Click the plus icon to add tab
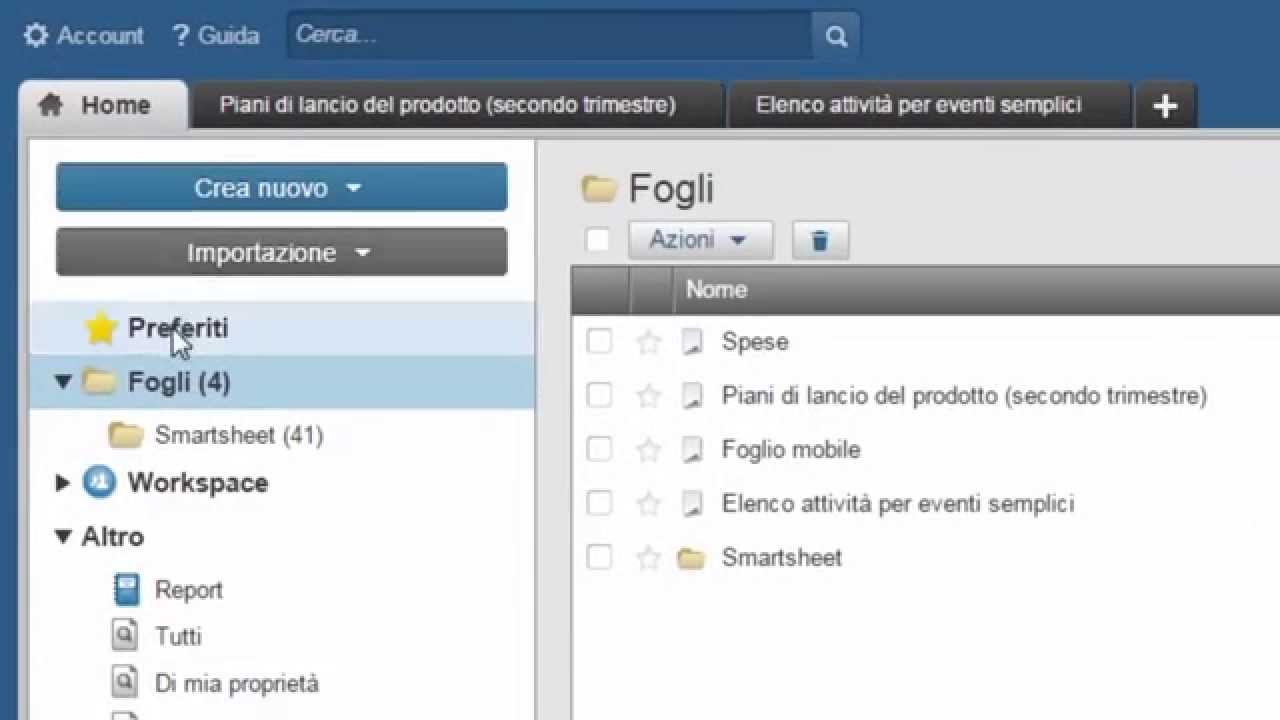1280x720 pixels. [x=1165, y=106]
